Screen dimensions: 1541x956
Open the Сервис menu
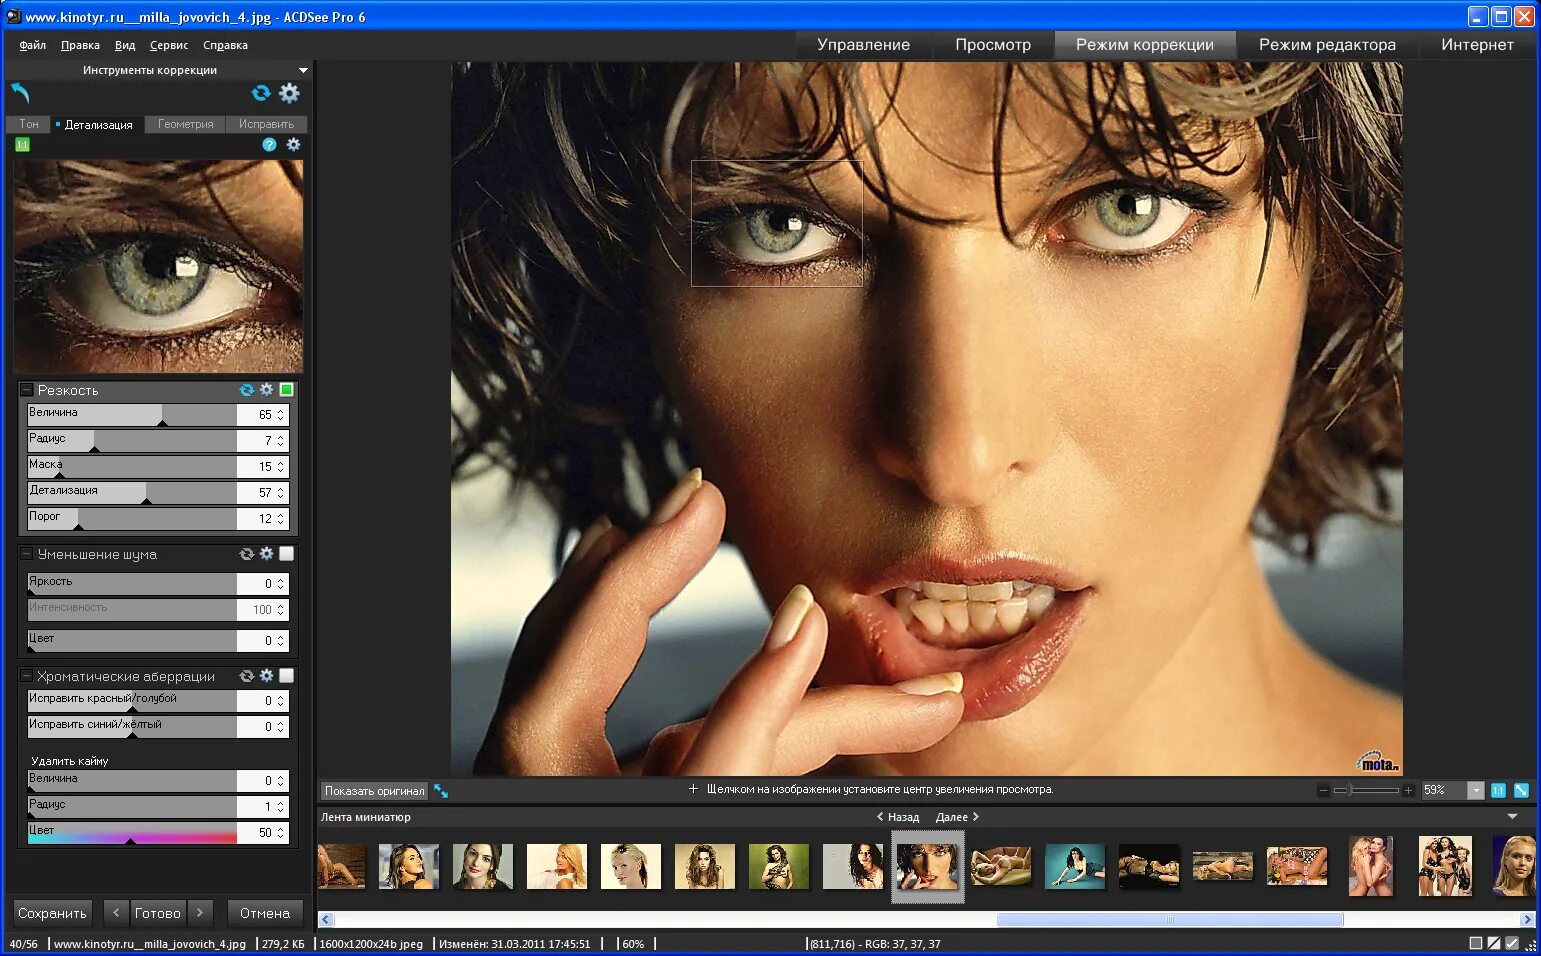point(169,45)
